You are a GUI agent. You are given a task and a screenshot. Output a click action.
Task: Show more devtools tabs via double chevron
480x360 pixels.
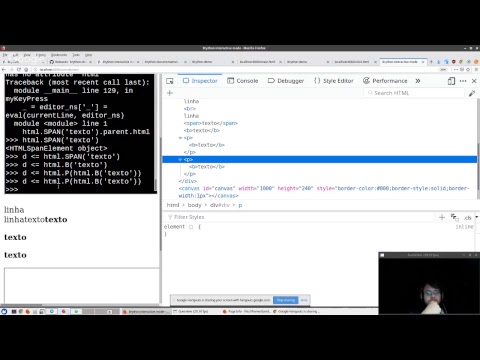pyautogui.click(x=418, y=81)
